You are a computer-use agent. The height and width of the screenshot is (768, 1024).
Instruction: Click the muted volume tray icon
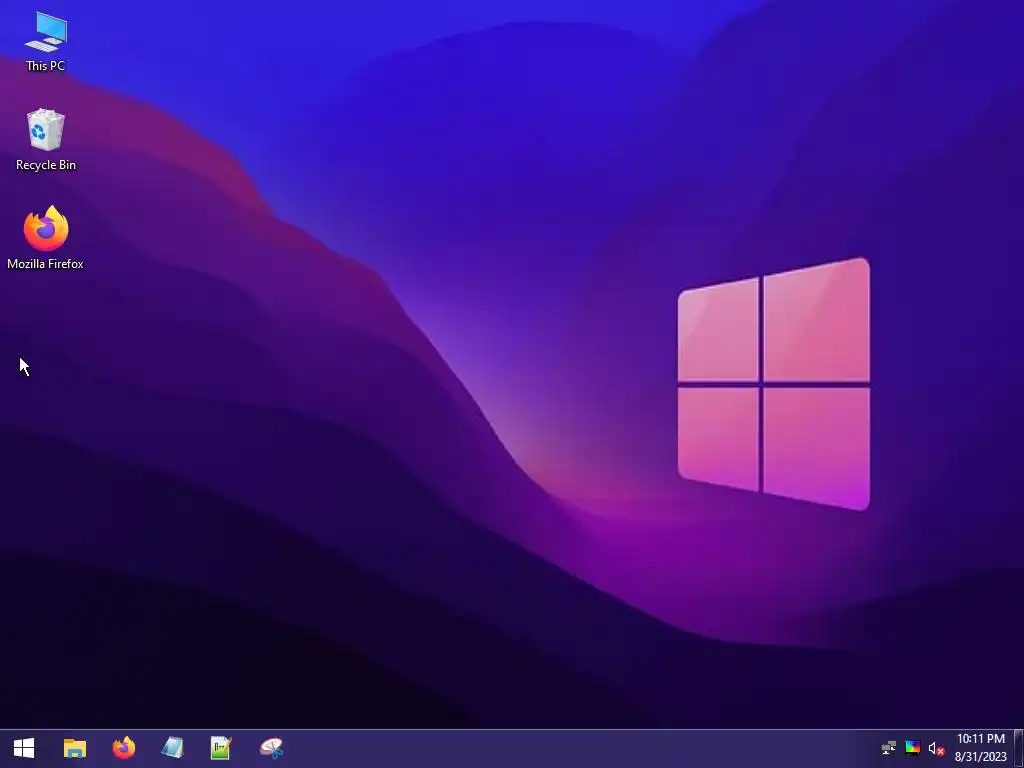(936, 748)
